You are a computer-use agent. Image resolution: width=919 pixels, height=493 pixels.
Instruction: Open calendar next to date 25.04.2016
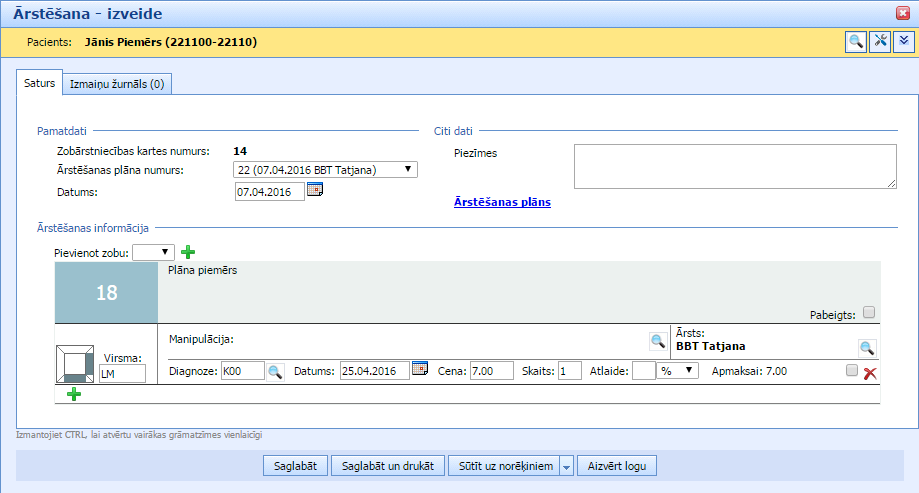420,370
